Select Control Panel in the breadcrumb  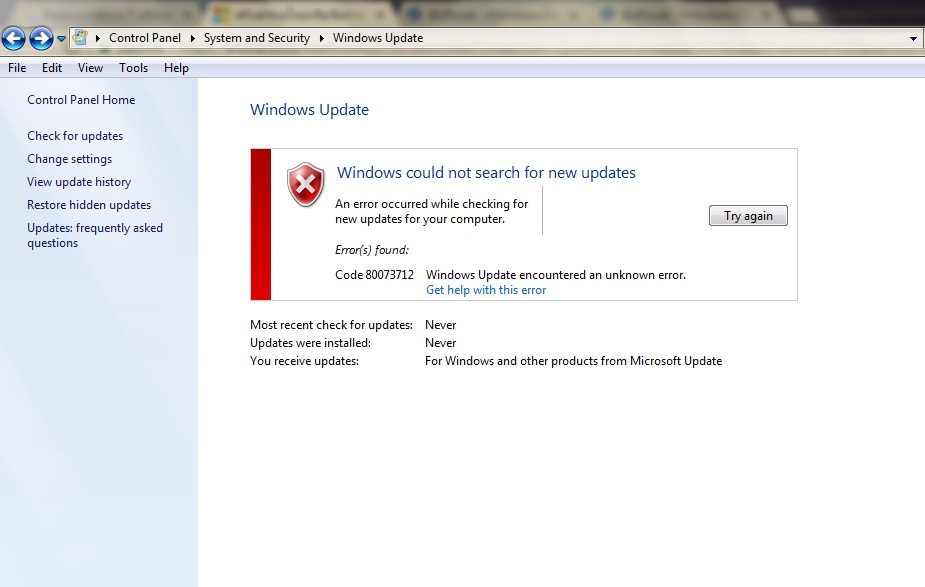click(x=145, y=38)
